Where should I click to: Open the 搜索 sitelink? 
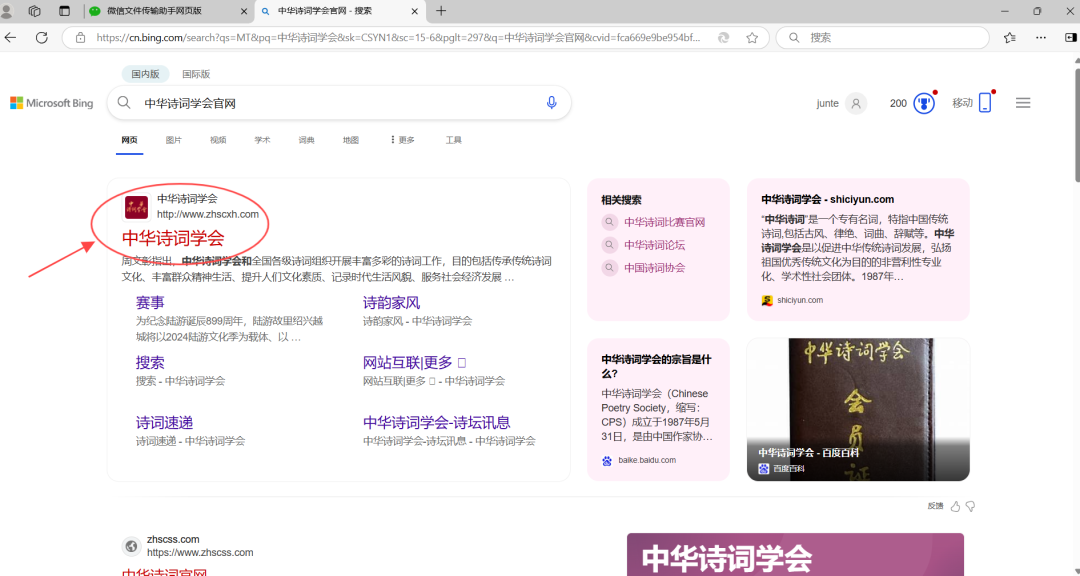150,362
